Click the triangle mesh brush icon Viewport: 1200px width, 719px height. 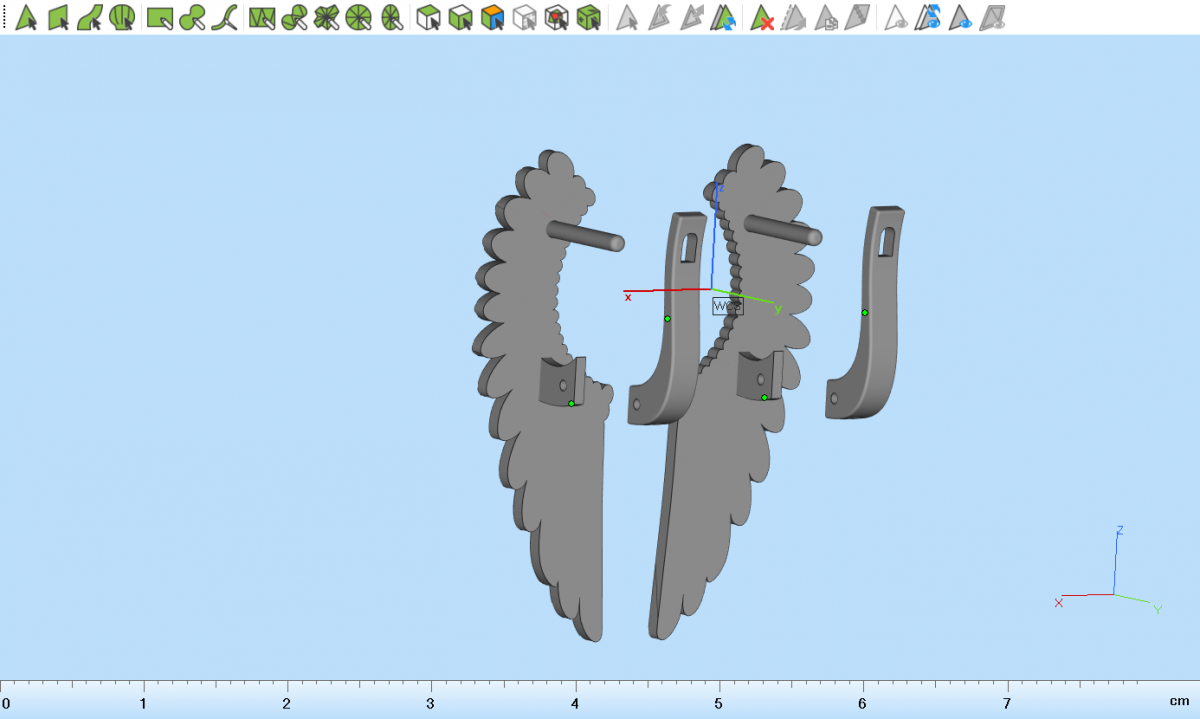262,17
